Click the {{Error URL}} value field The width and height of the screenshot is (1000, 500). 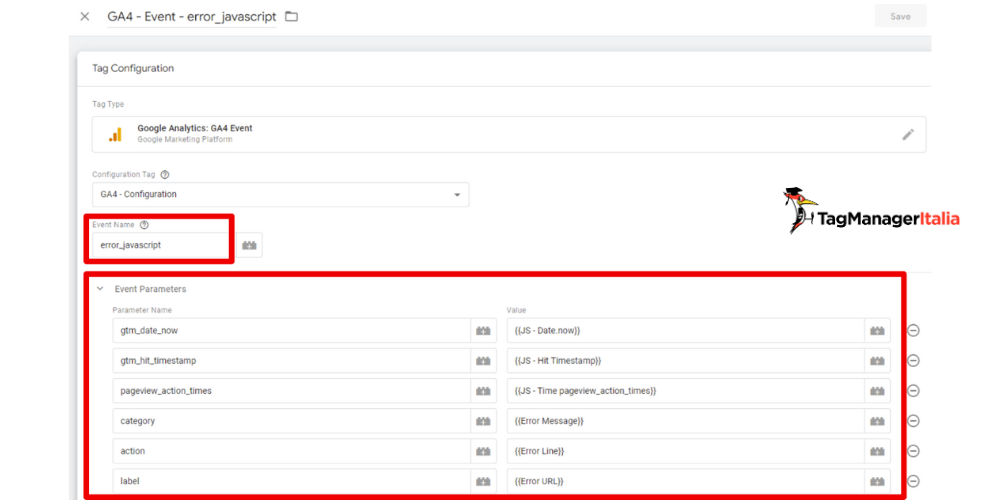point(686,481)
